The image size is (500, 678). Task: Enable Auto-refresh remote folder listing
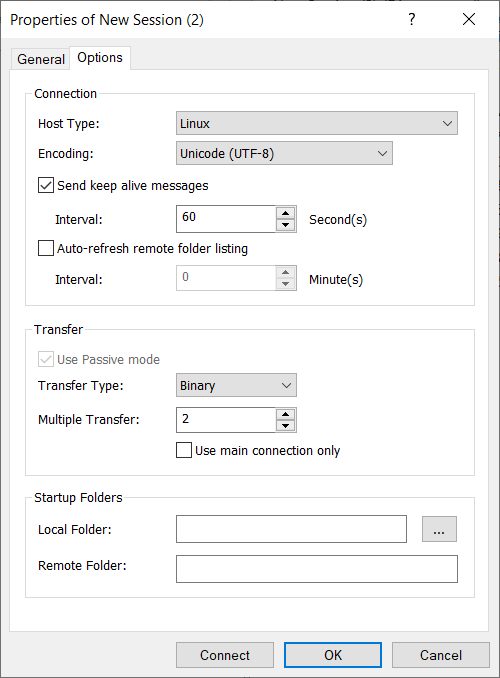coord(46,249)
